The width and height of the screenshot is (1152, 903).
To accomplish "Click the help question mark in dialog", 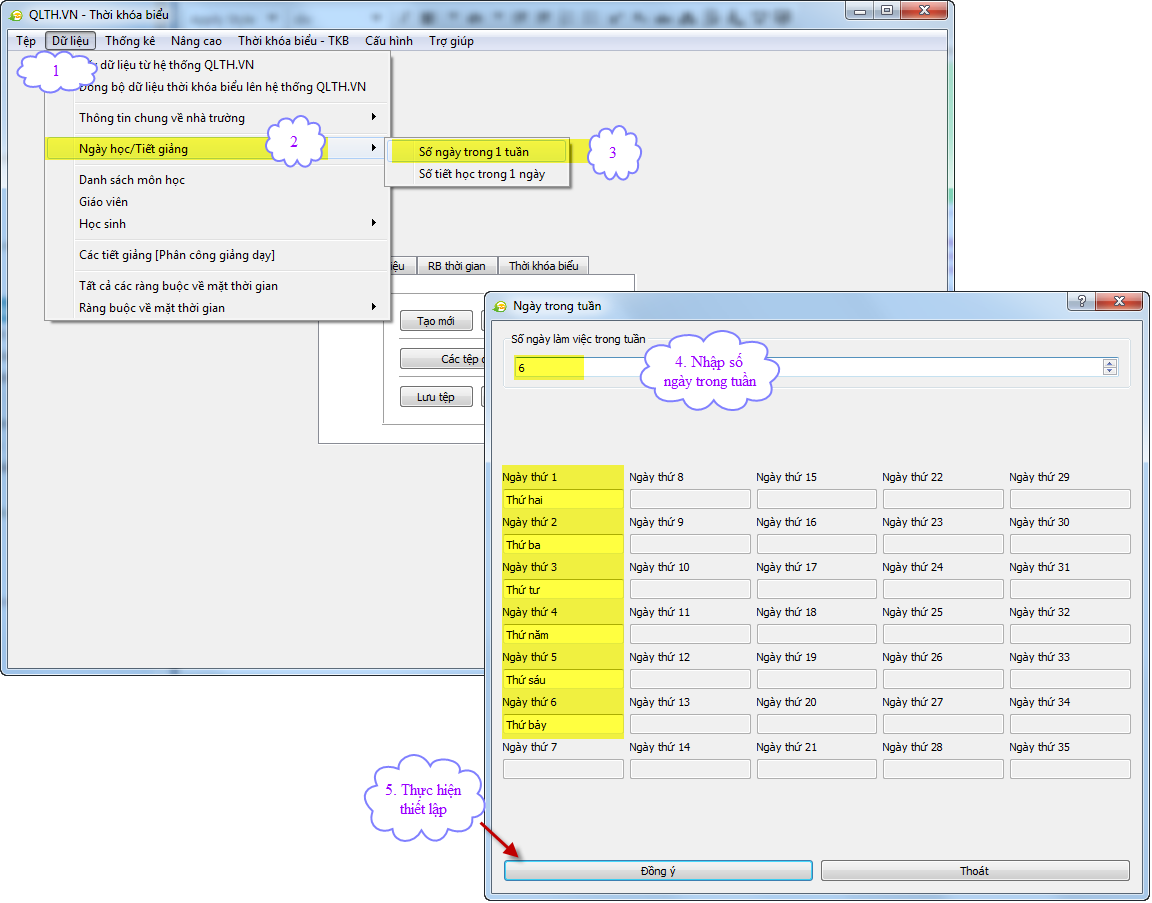I will click(1081, 301).
